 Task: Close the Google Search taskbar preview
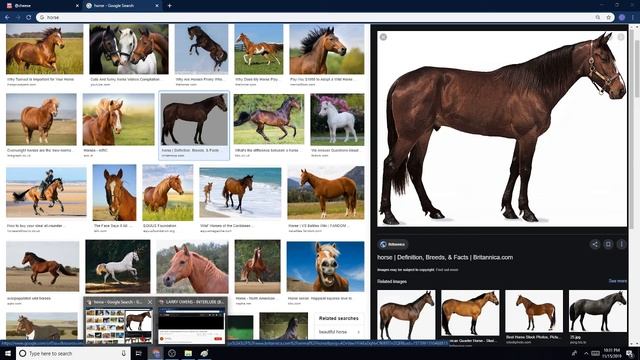tap(150, 302)
